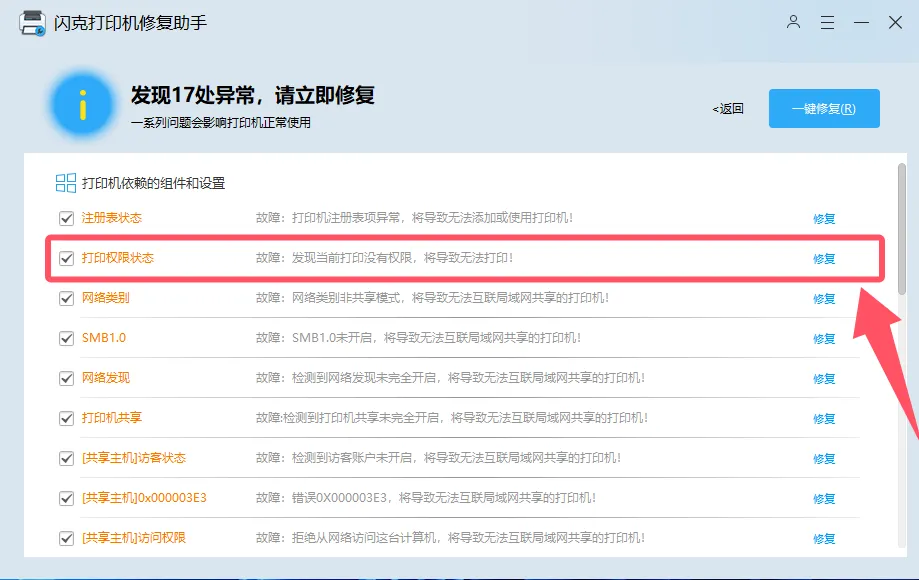Click the 一系列问题会影响打印机正常使用 subtitle

pos(220,123)
